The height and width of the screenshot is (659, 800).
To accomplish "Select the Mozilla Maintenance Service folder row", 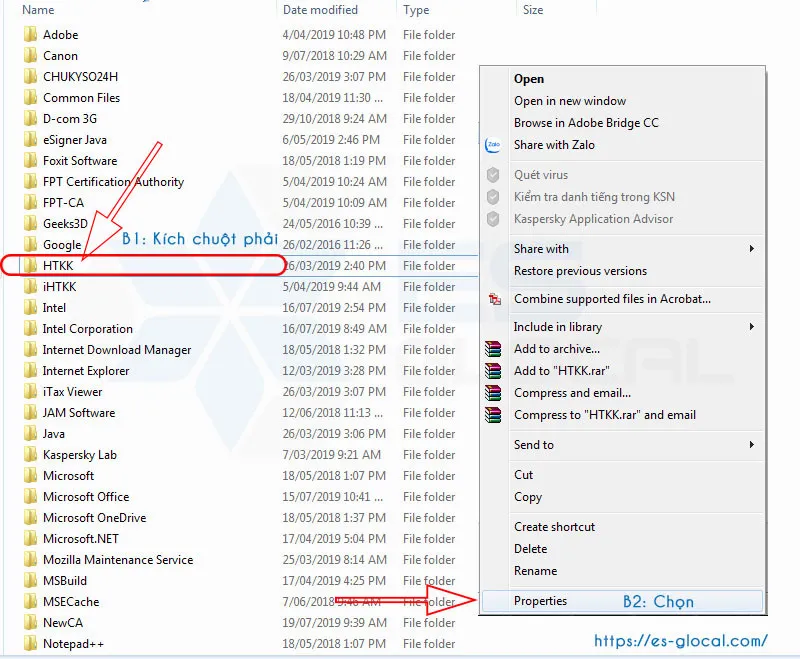I will pos(118,560).
